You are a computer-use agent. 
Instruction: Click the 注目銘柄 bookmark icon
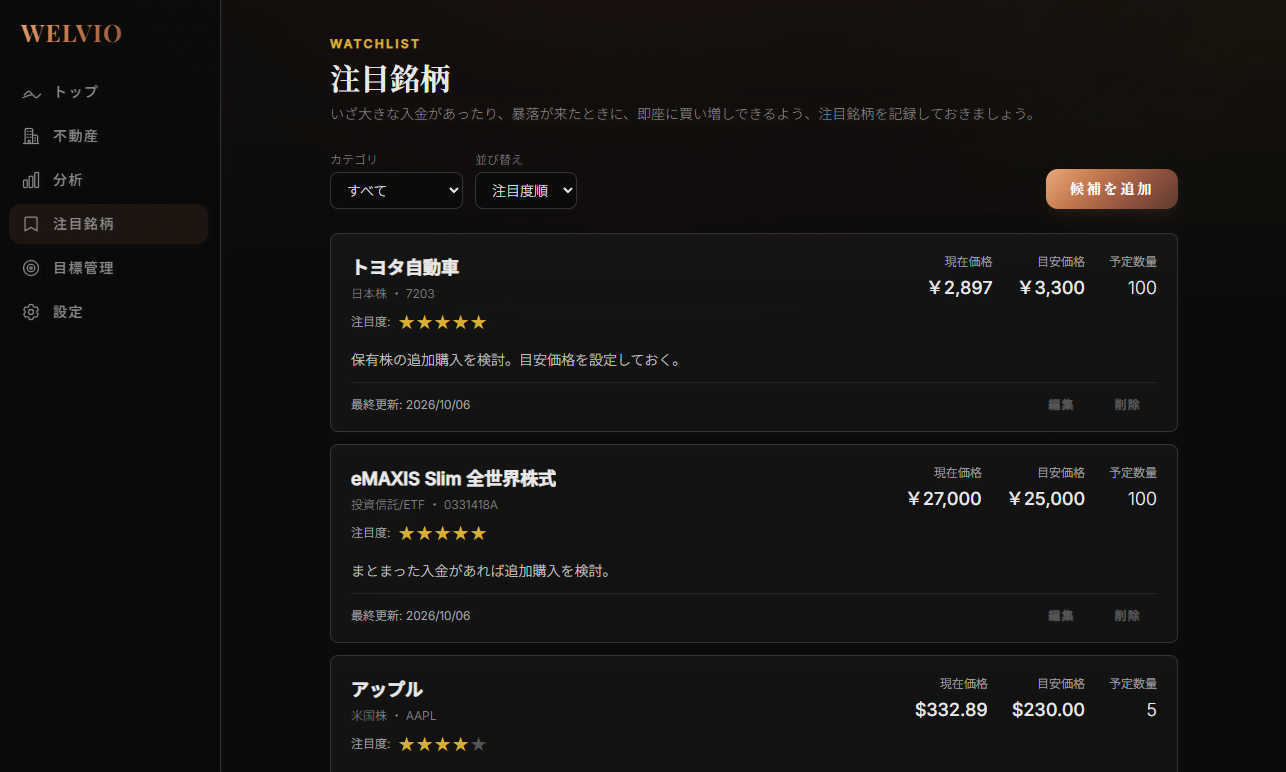tap(31, 224)
